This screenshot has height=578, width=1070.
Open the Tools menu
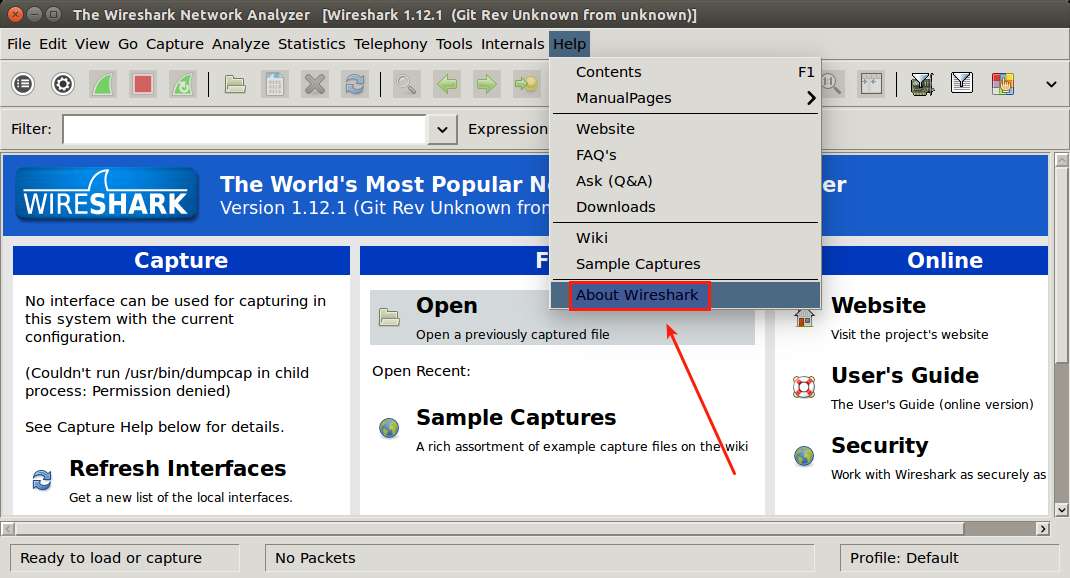point(454,44)
